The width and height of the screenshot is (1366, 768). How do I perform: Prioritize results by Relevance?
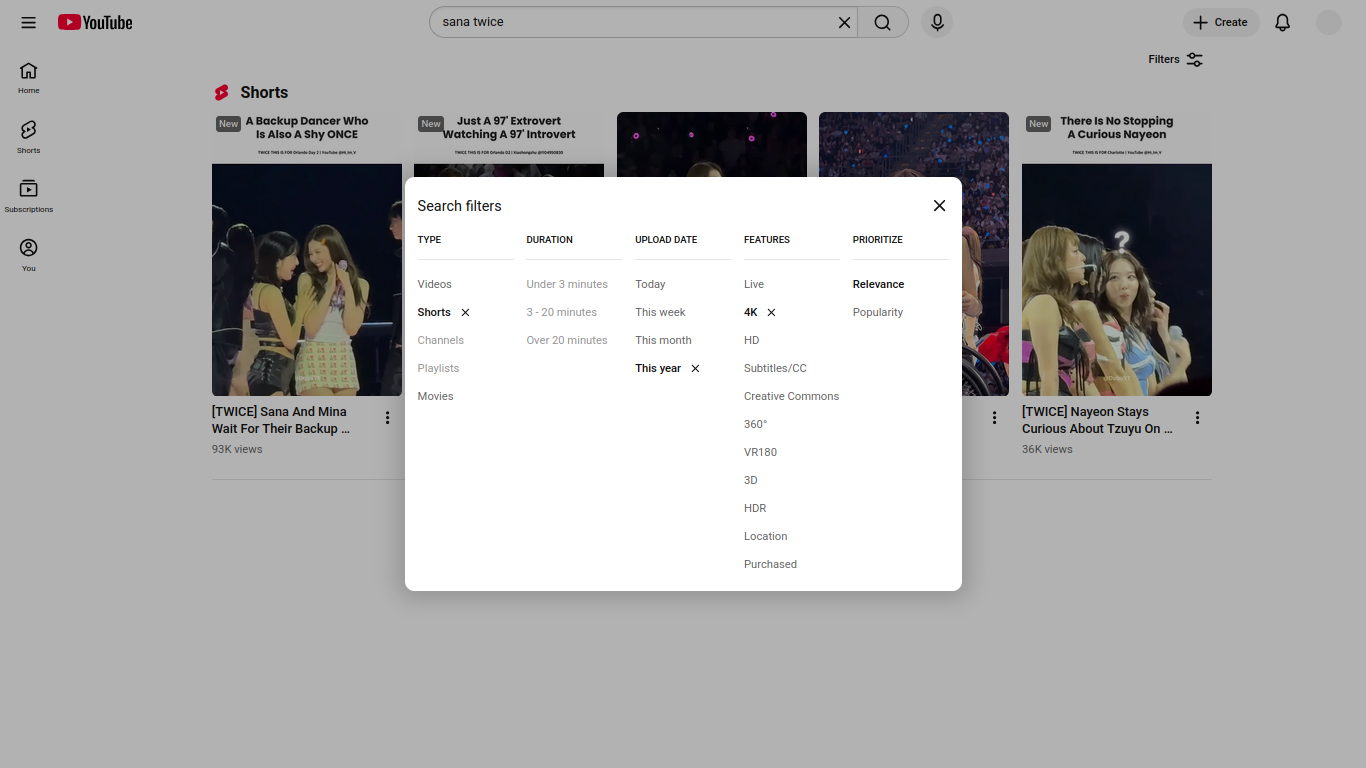coord(879,285)
